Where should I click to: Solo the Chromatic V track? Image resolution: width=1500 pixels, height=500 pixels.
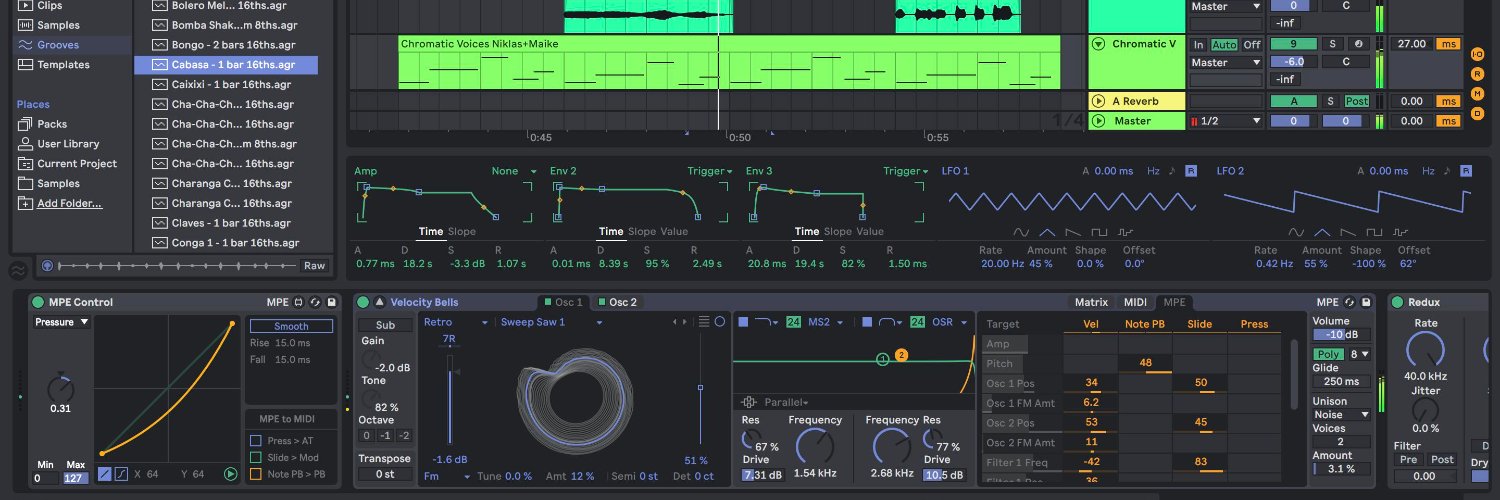point(1332,44)
